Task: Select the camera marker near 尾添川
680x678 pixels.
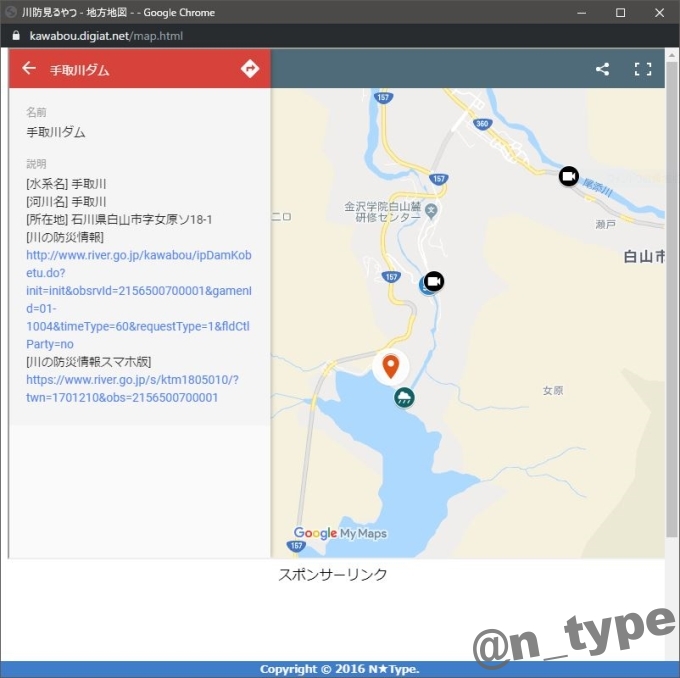Action: [x=568, y=176]
